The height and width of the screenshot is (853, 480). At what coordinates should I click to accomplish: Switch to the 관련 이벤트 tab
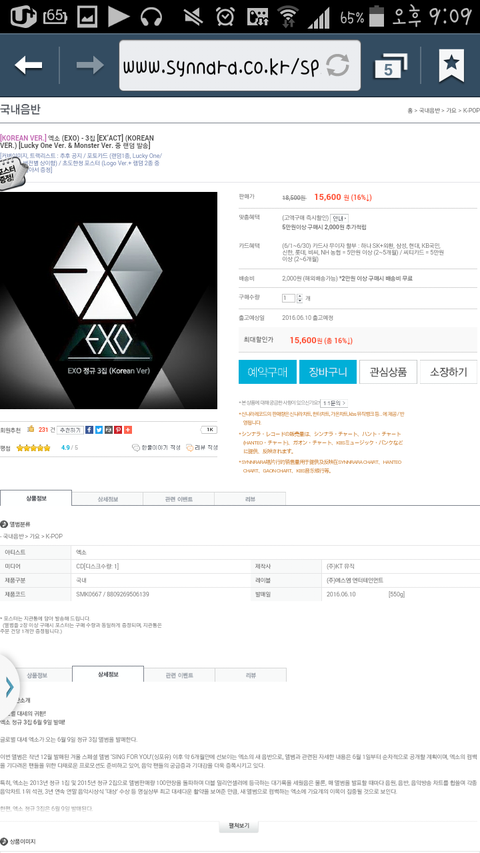[179, 498]
